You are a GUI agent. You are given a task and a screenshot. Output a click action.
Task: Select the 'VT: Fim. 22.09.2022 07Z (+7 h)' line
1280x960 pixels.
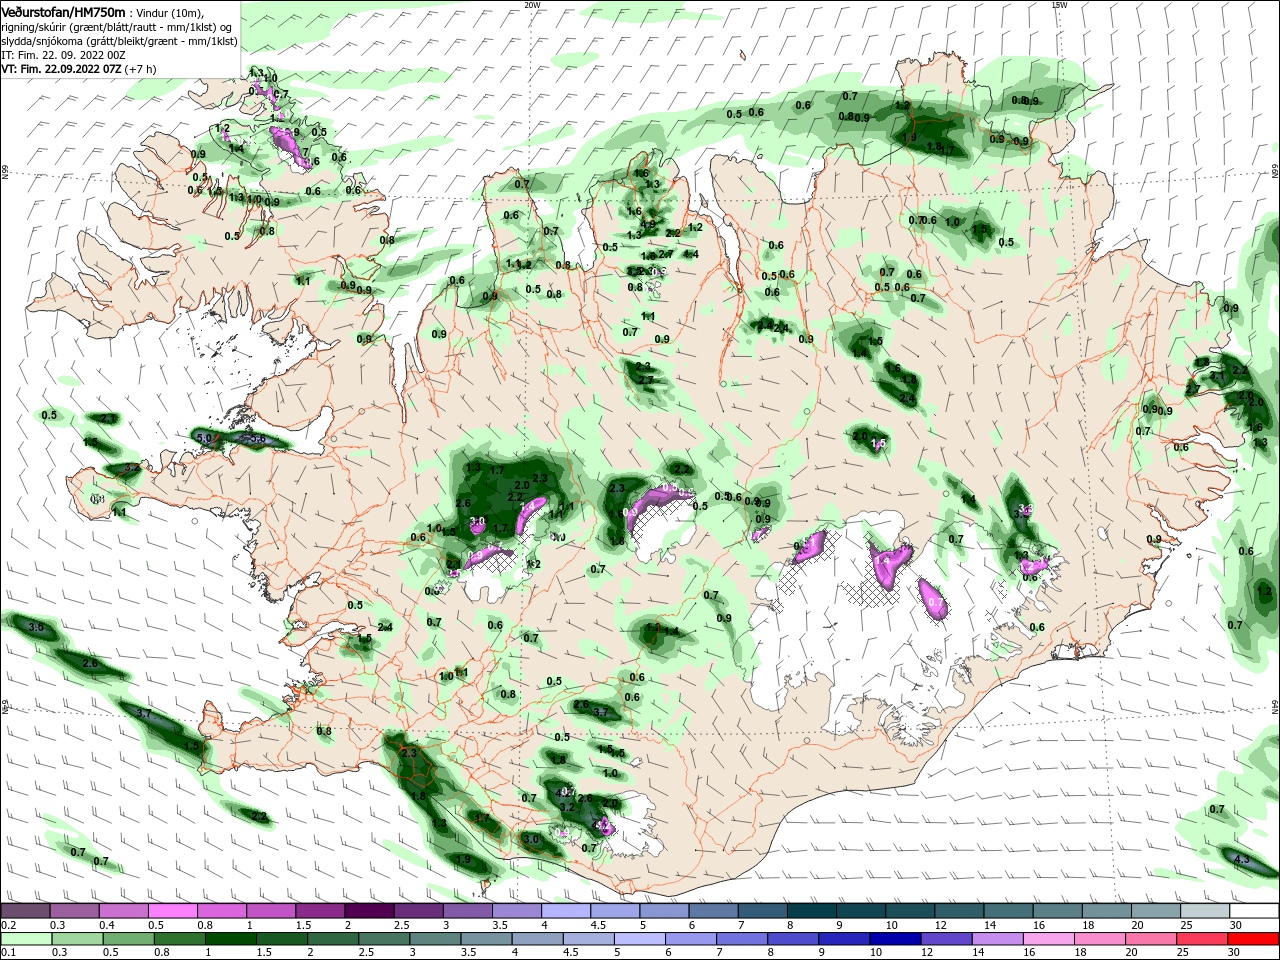pos(79,69)
